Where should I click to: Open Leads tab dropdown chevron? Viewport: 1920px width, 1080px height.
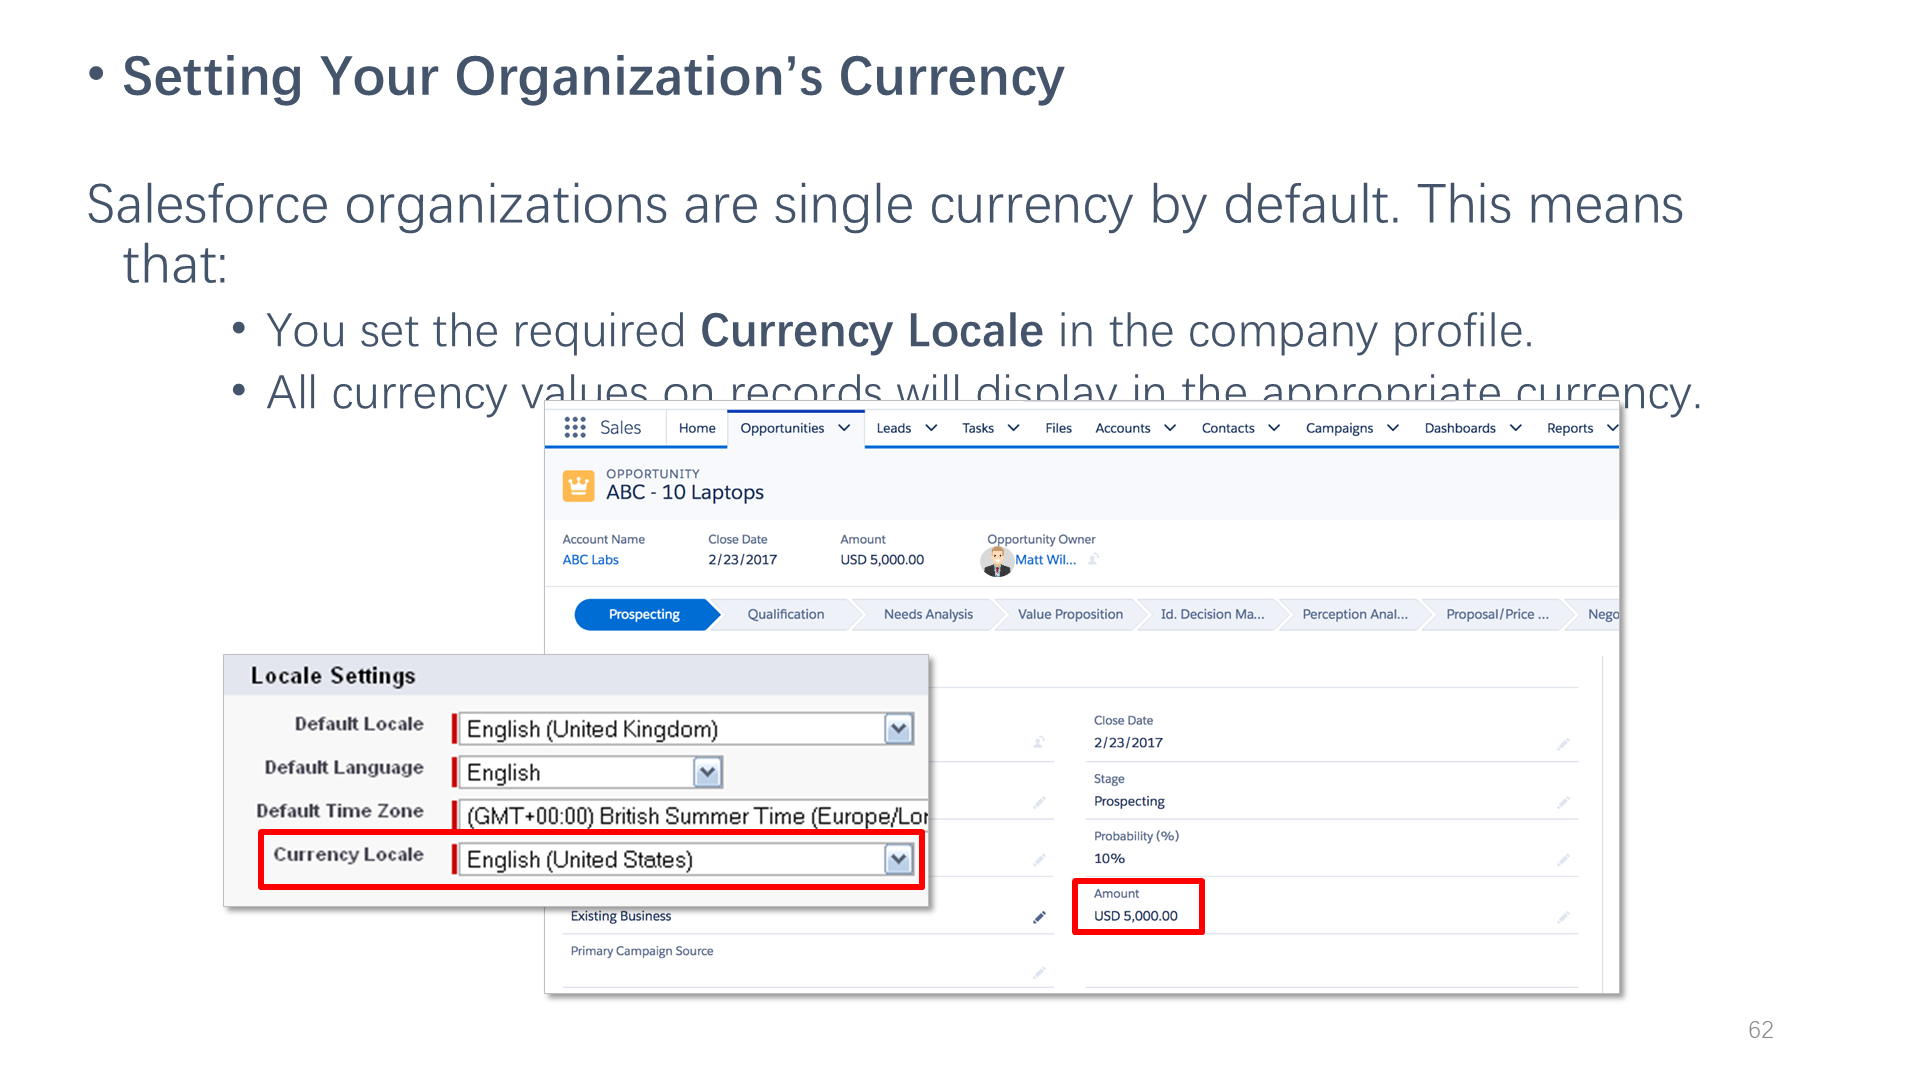pos(931,428)
